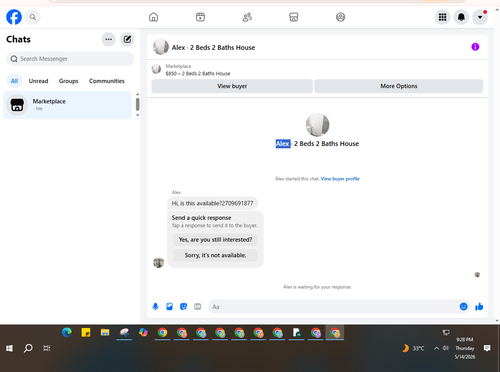
Task: Open the Video tab icon
Action: [200, 17]
